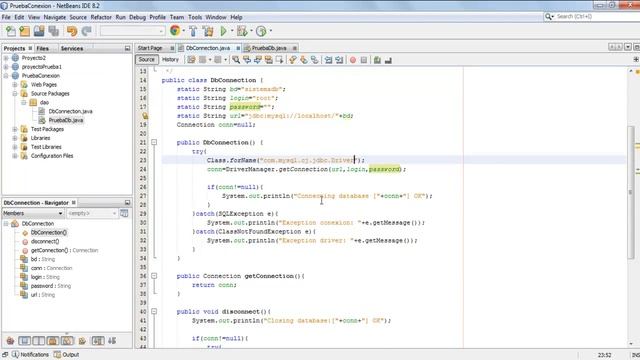The height and width of the screenshot is (360, 640).
Task: Click the Find Selection magnifier icon in editor toolbar
Action: pyautogui.click(x=236, y=60)
